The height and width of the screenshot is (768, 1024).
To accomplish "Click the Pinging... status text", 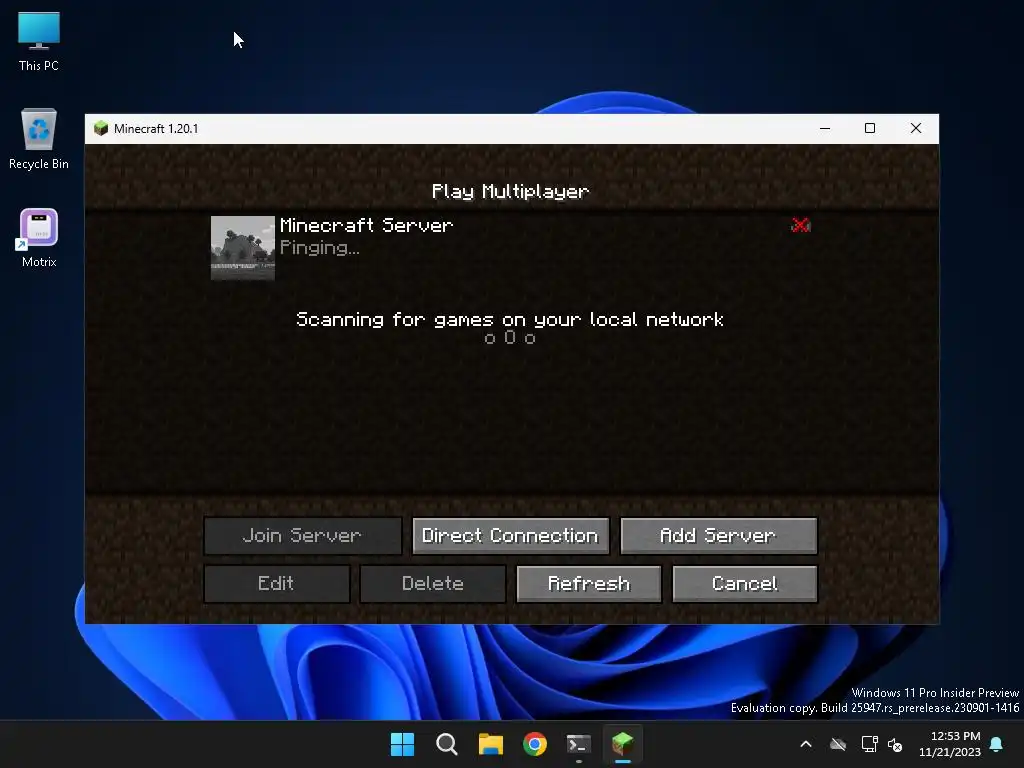I will [x=319, y=248].
